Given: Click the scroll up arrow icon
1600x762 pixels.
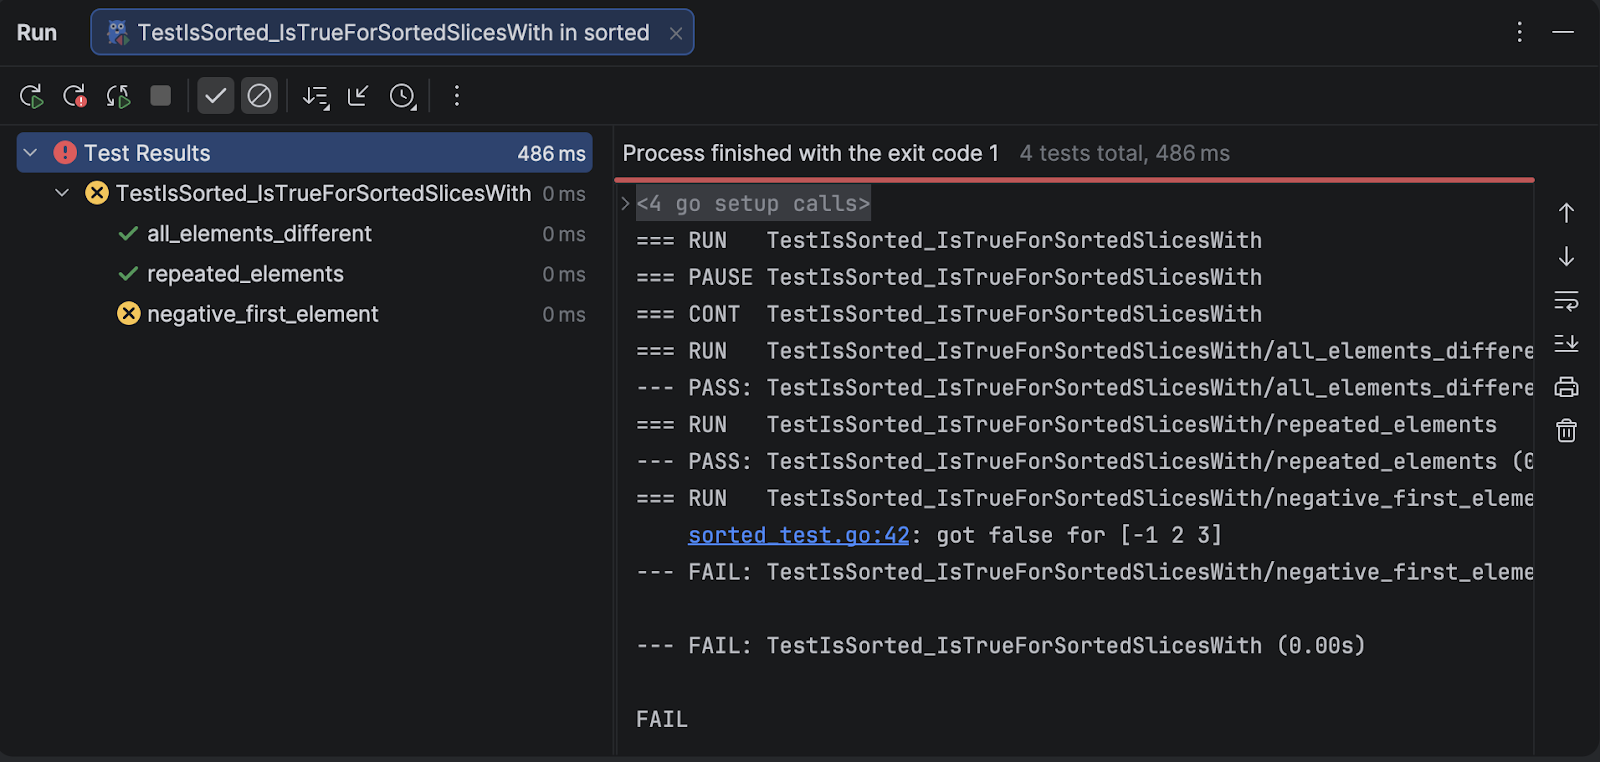Looking at the screenshot, I should pos(1566,213).
